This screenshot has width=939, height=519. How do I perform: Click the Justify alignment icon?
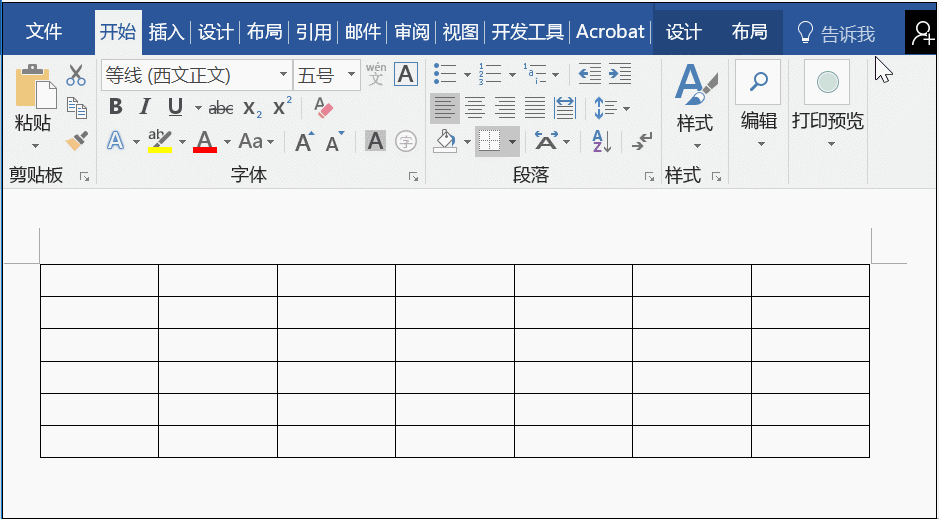tap(535, 108)
